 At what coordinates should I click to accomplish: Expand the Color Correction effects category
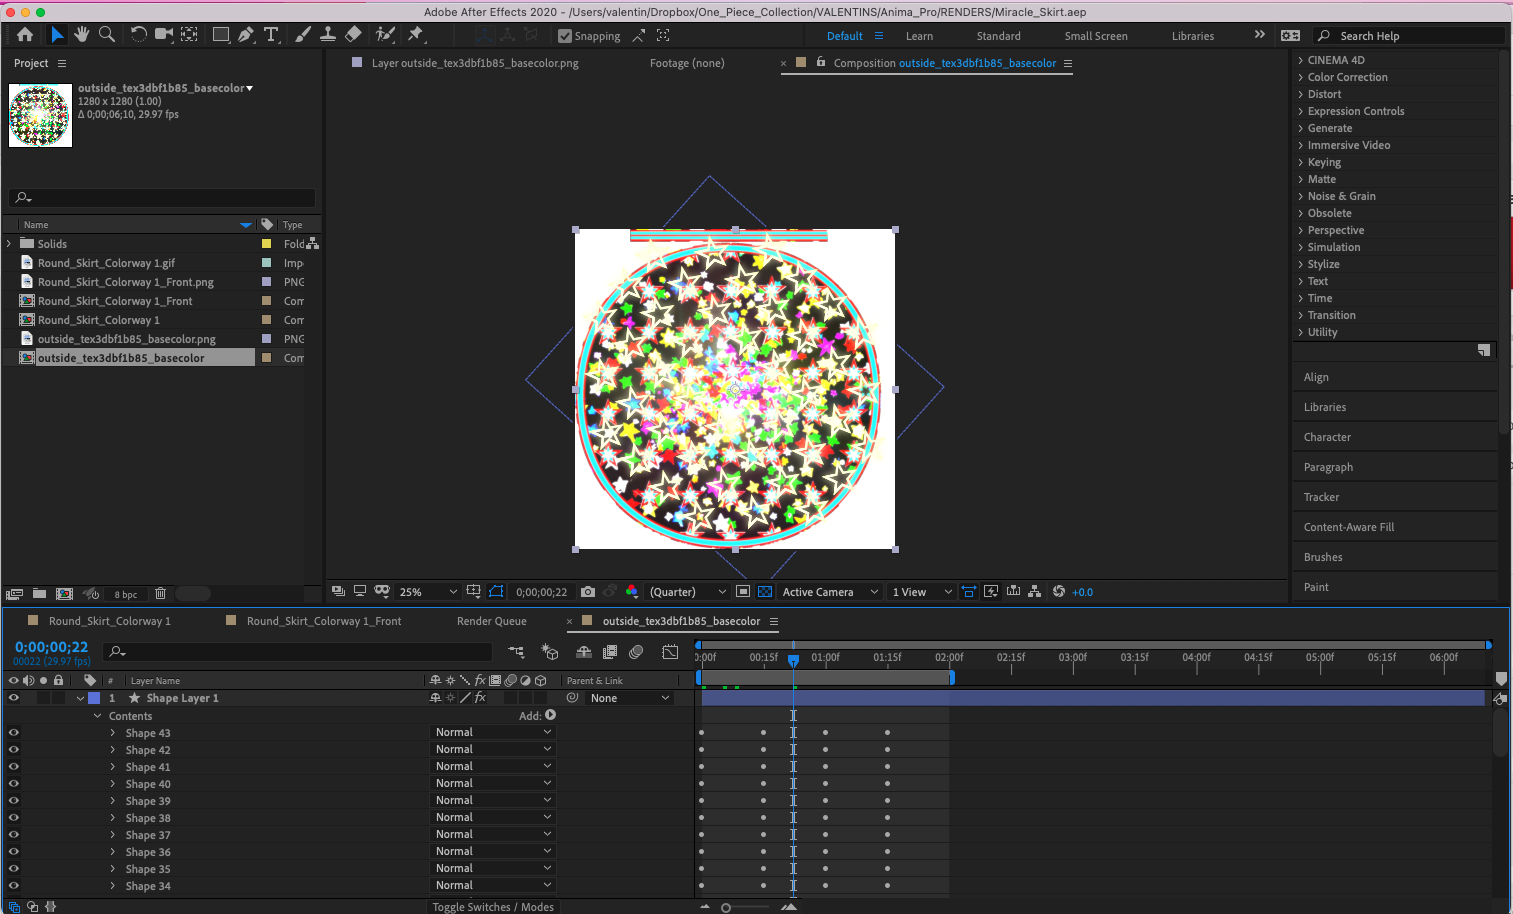1347,77
